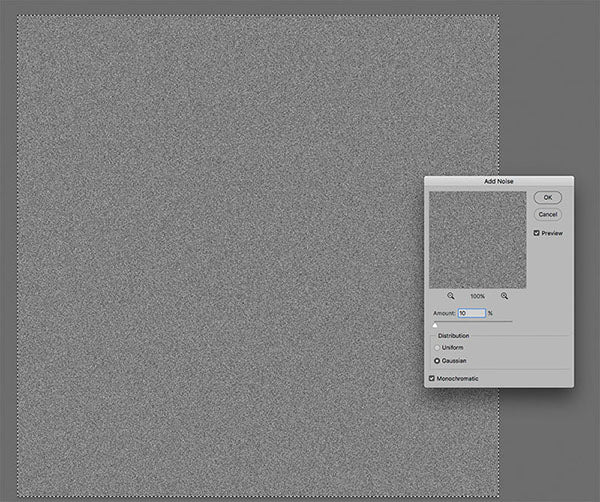This screenshot has height=502, width=600.
Task: Click the Amount percentage input field
Action: click(x=472, y=313)
